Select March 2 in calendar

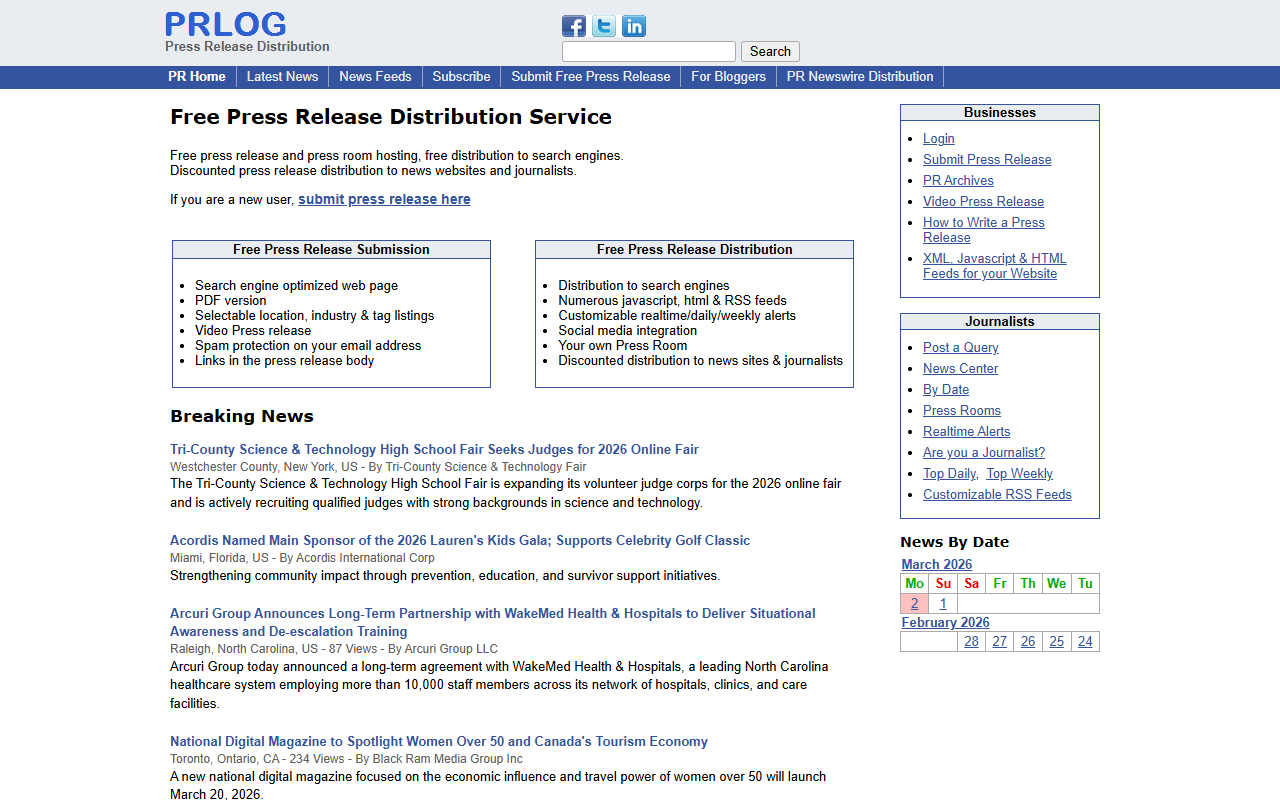point(914,603)
